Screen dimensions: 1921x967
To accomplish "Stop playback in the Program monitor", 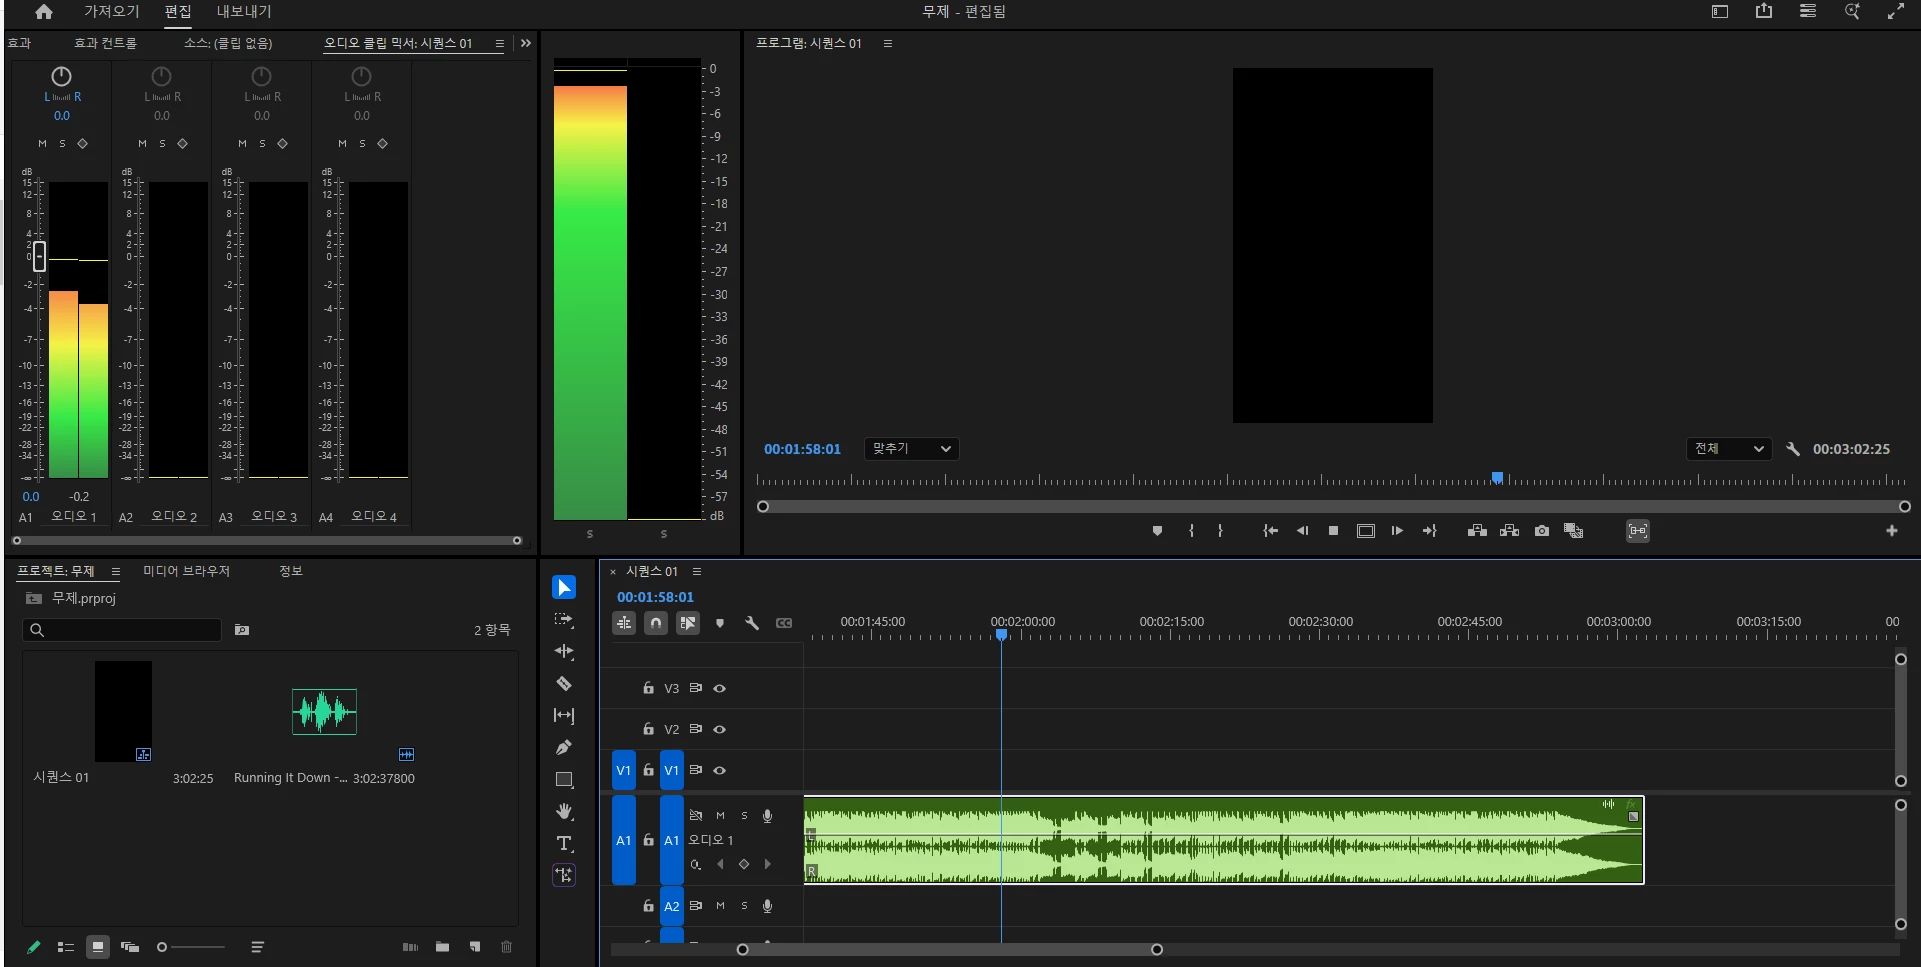I will 1333,531.
